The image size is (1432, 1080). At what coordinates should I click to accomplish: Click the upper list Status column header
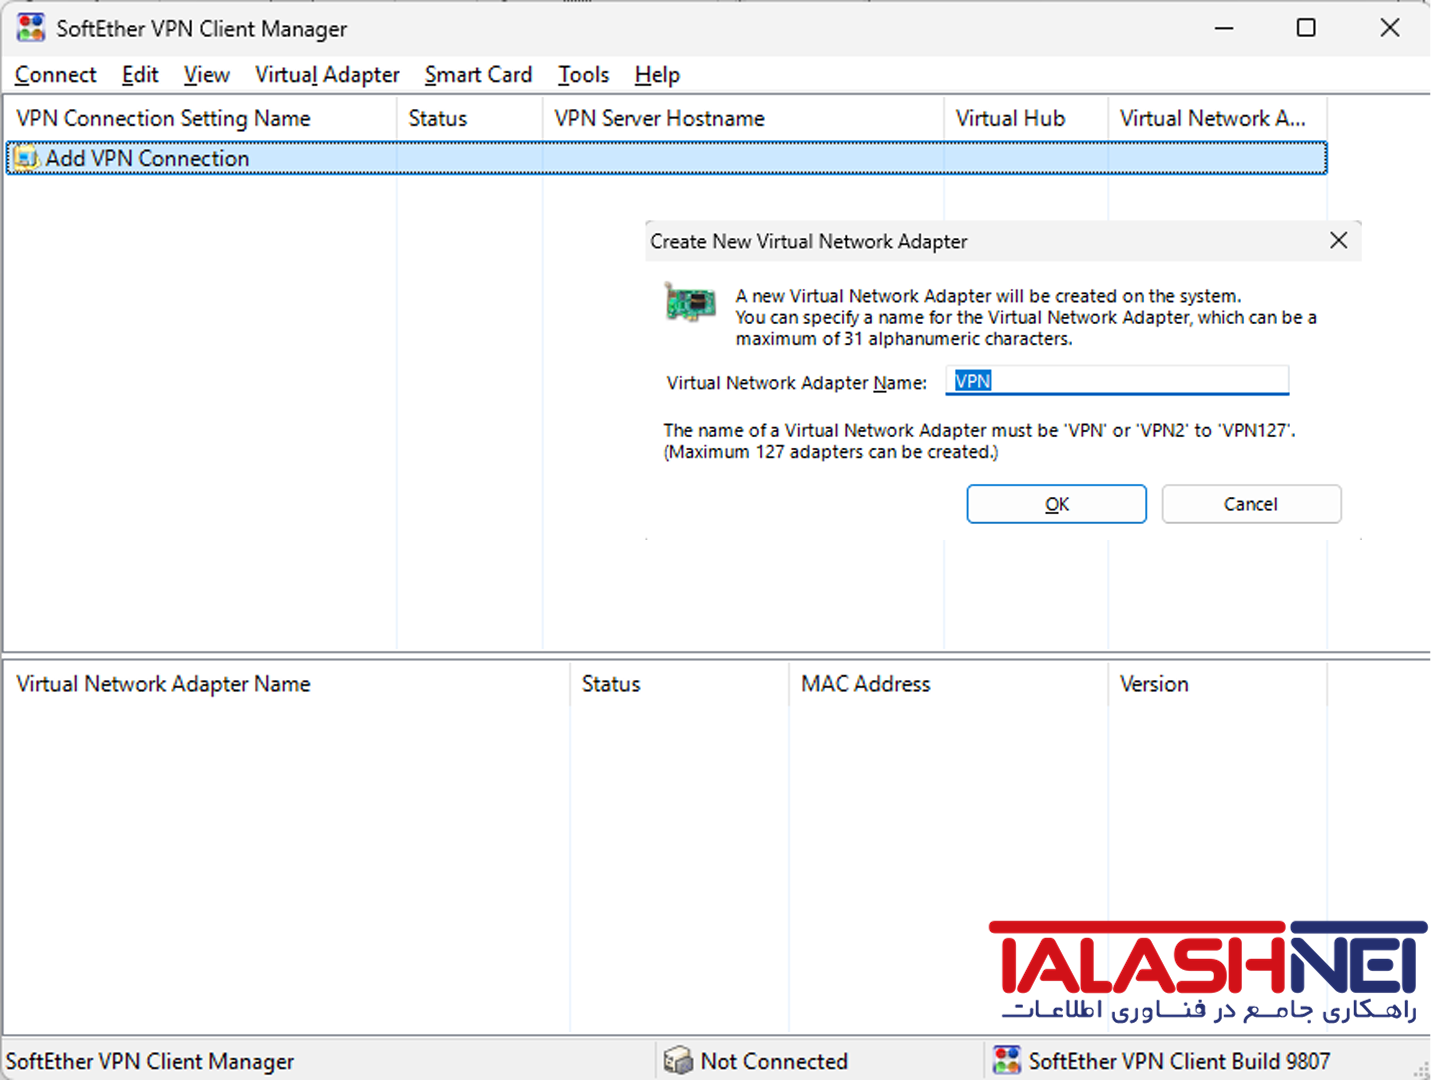(470, 118)
